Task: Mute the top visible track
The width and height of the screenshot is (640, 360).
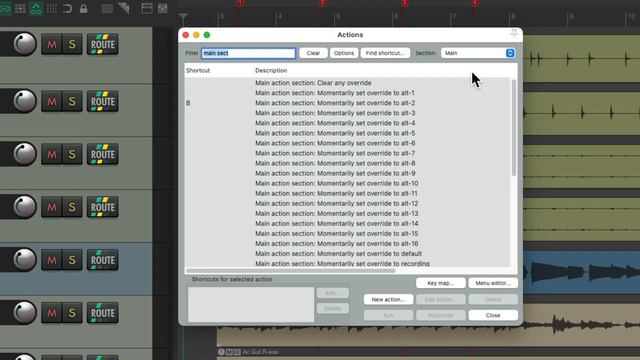Action: pyautogui.click(x=51, y=44)
